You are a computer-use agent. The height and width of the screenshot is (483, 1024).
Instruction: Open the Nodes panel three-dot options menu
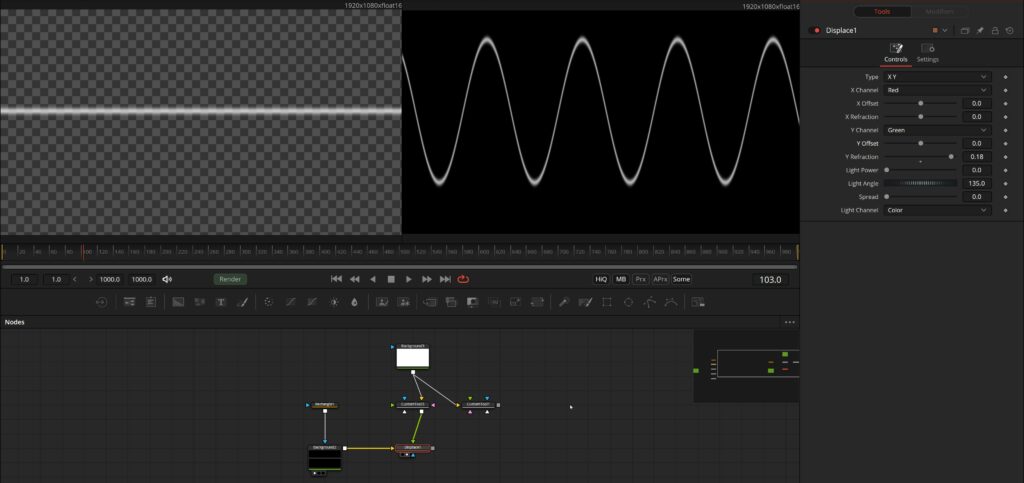[x=790, y=322]
